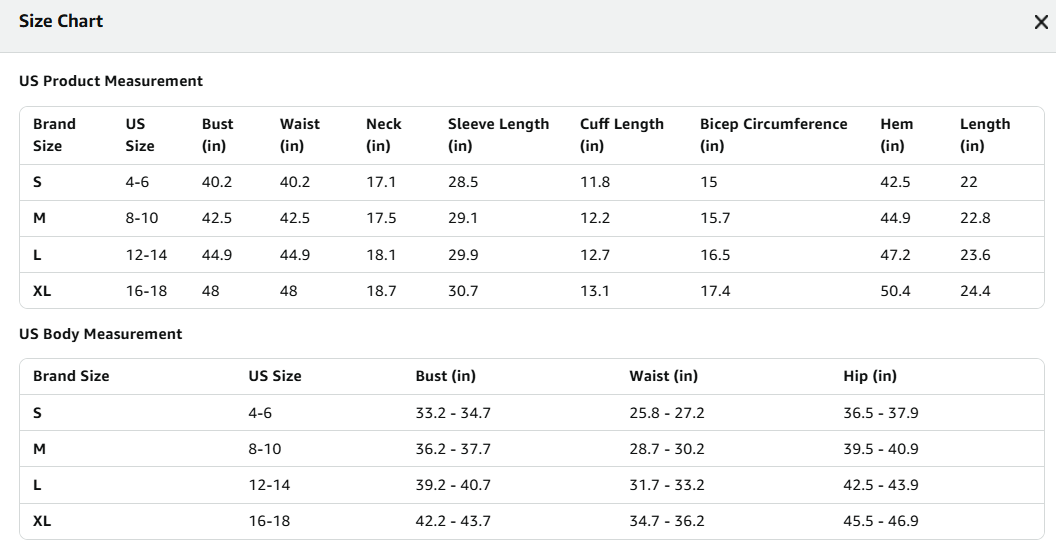Click the 50.4 hem value for XL
1056x556 pixels.
[x=895, y=291]
